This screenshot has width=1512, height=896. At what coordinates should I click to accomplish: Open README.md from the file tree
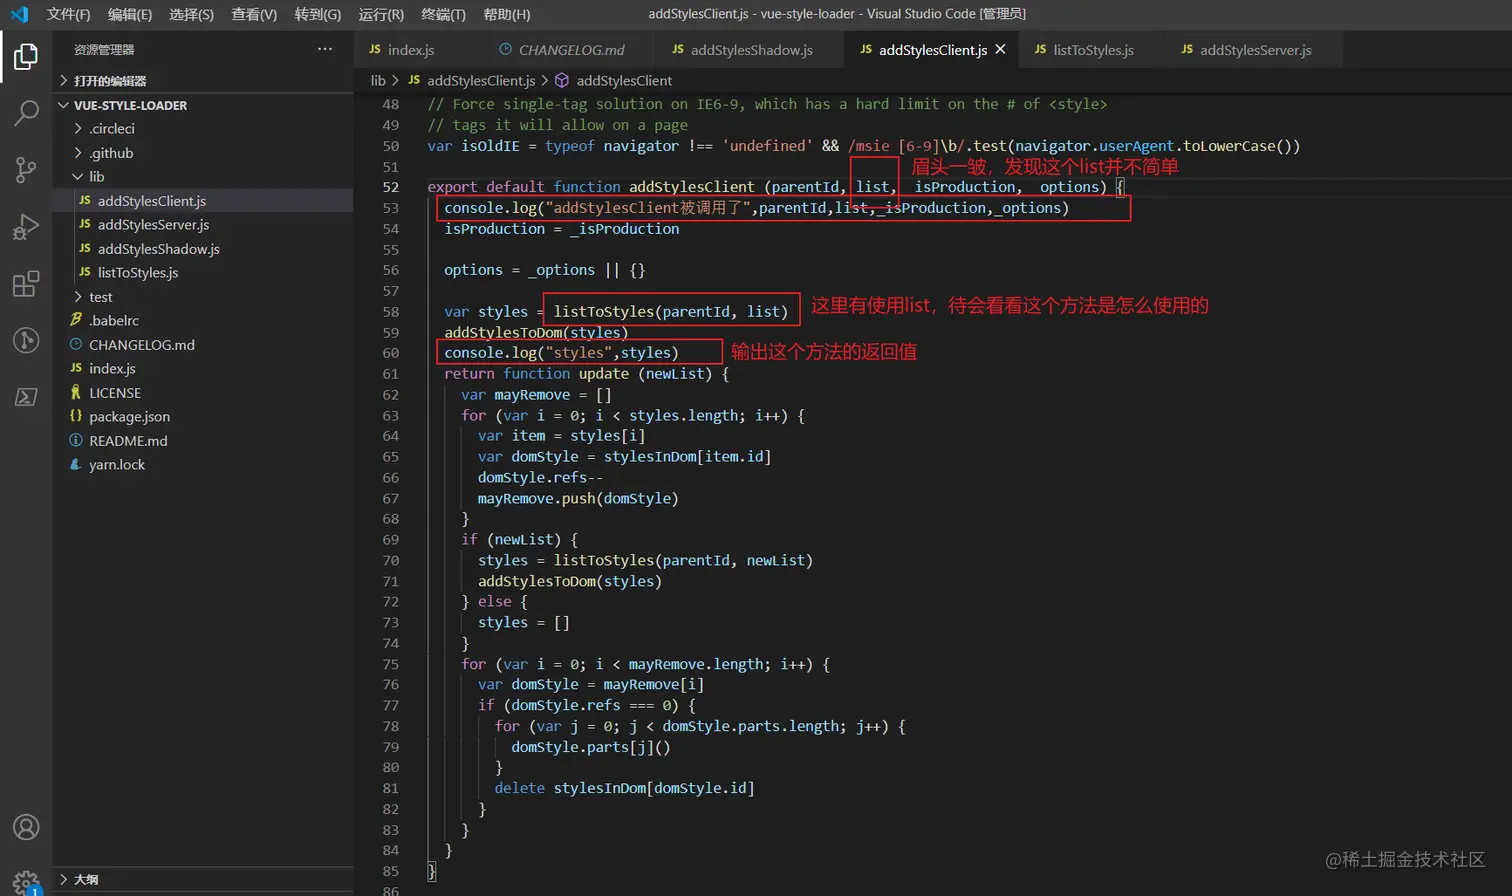coord(203,441)
